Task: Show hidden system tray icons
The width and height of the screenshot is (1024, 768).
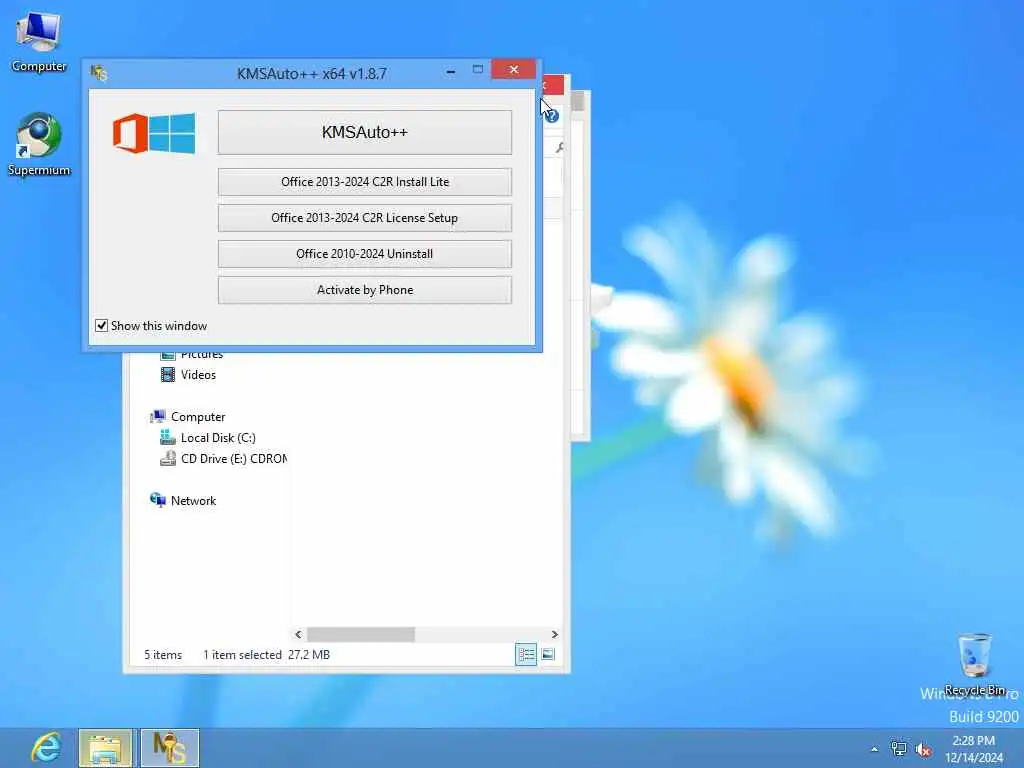Action: pos(874,750)
